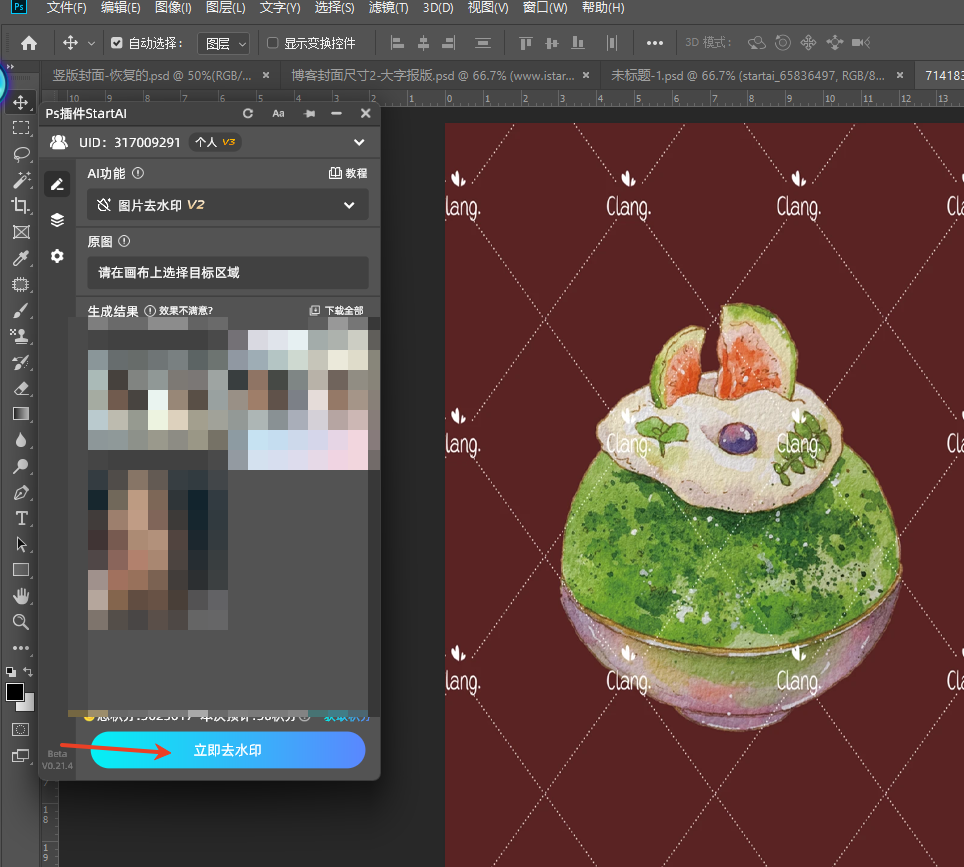Select the Lasso tool
964x867 pixels.
click(x=20, y=154)
